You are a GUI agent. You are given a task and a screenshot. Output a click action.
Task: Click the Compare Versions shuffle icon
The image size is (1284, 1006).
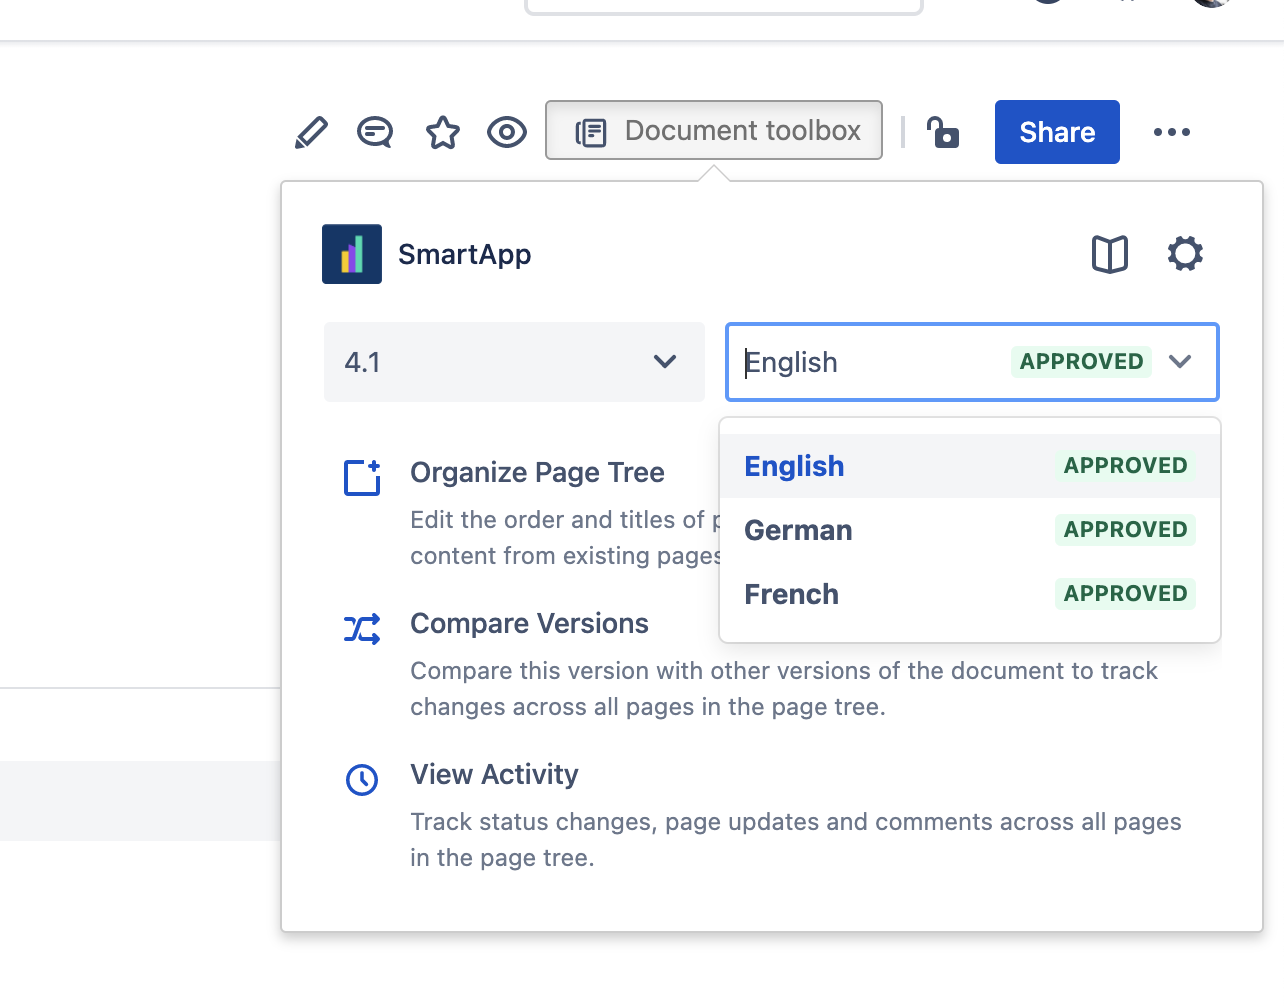pos(361,628)
